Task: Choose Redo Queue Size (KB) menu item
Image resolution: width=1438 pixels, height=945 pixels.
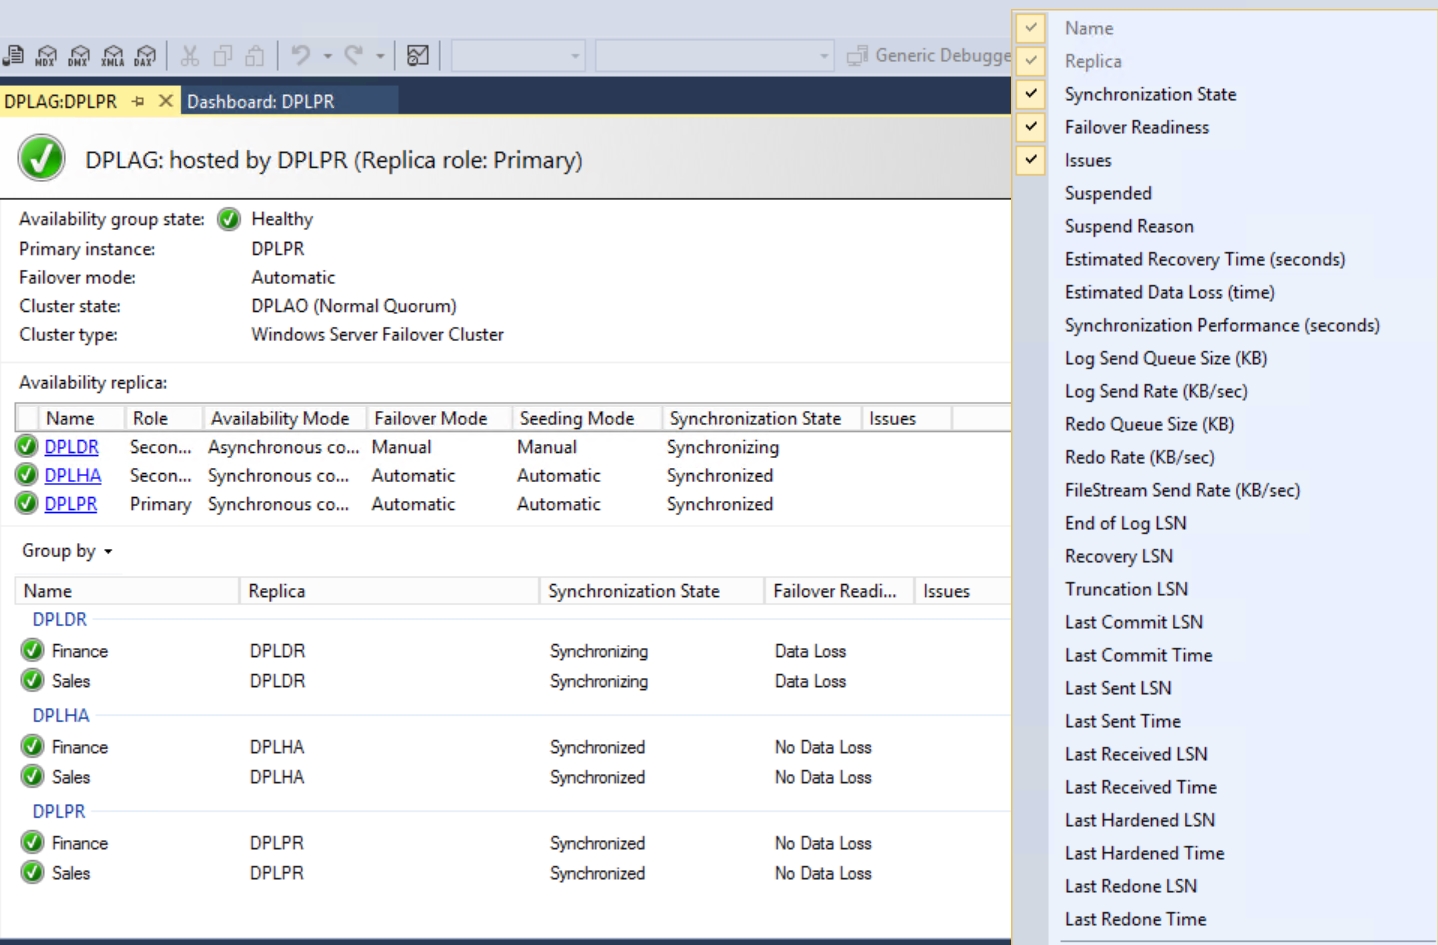Action: click(1149, 424)
